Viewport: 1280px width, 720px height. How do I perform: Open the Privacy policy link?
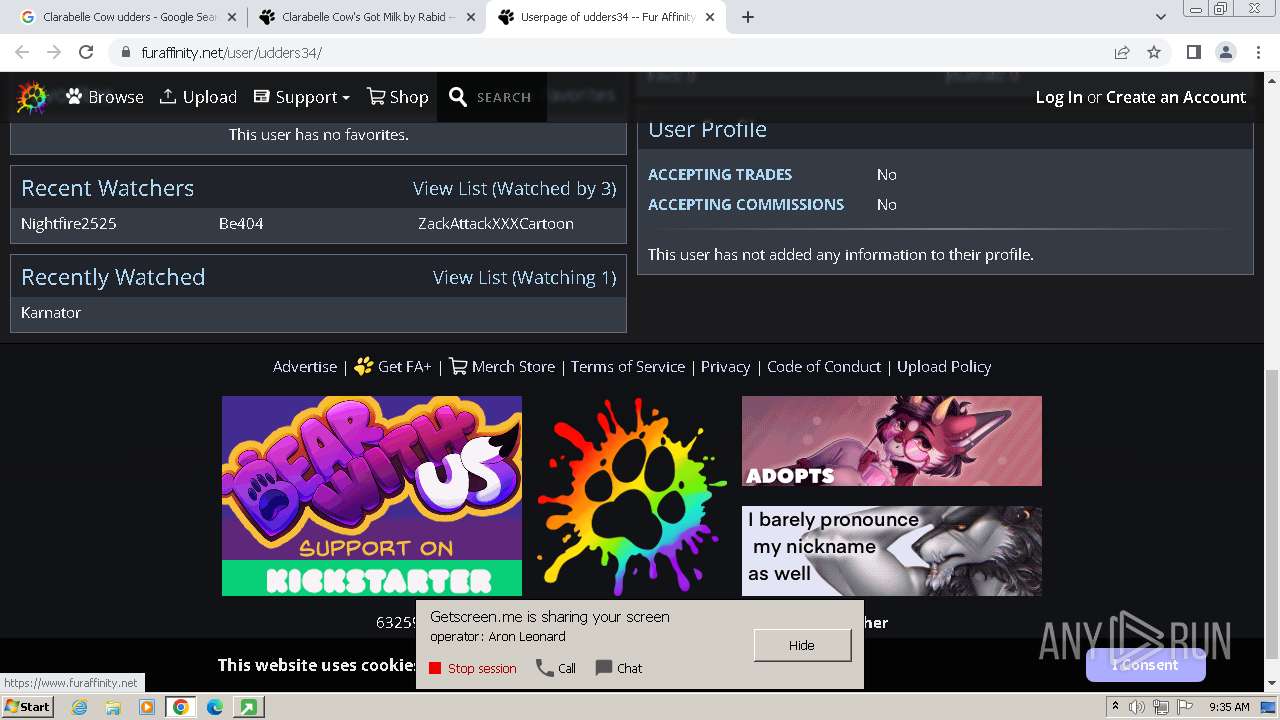click(x=725, y=366)
